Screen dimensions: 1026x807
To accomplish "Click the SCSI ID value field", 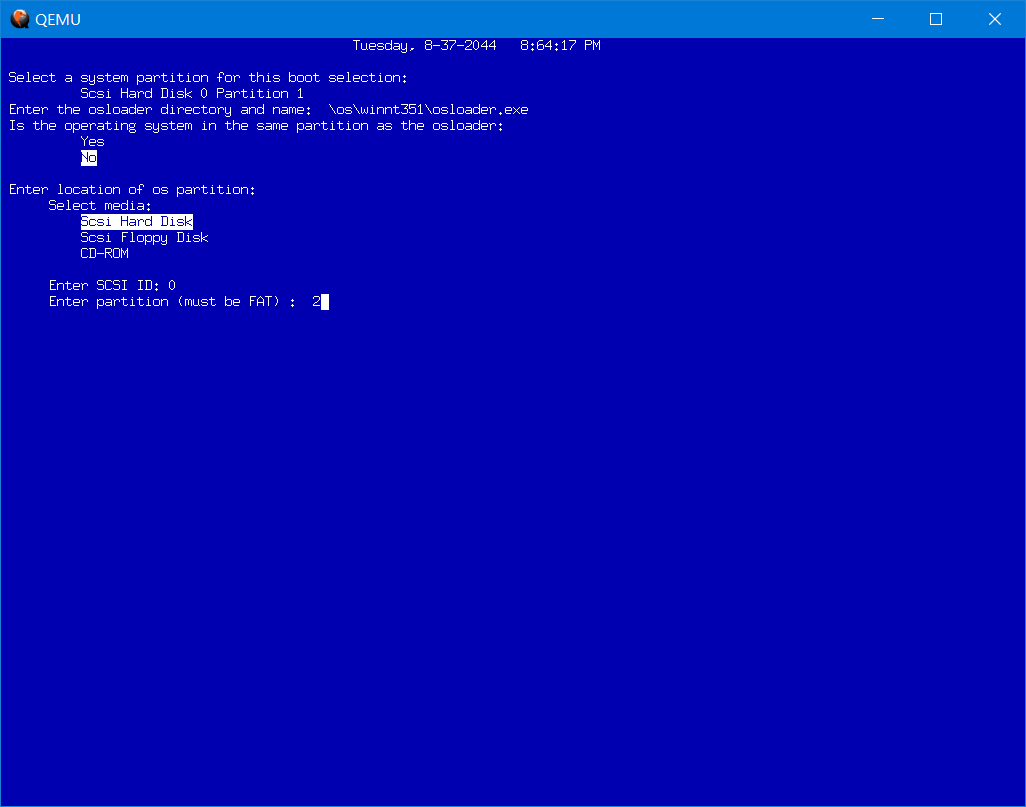I will pos(171,285).
